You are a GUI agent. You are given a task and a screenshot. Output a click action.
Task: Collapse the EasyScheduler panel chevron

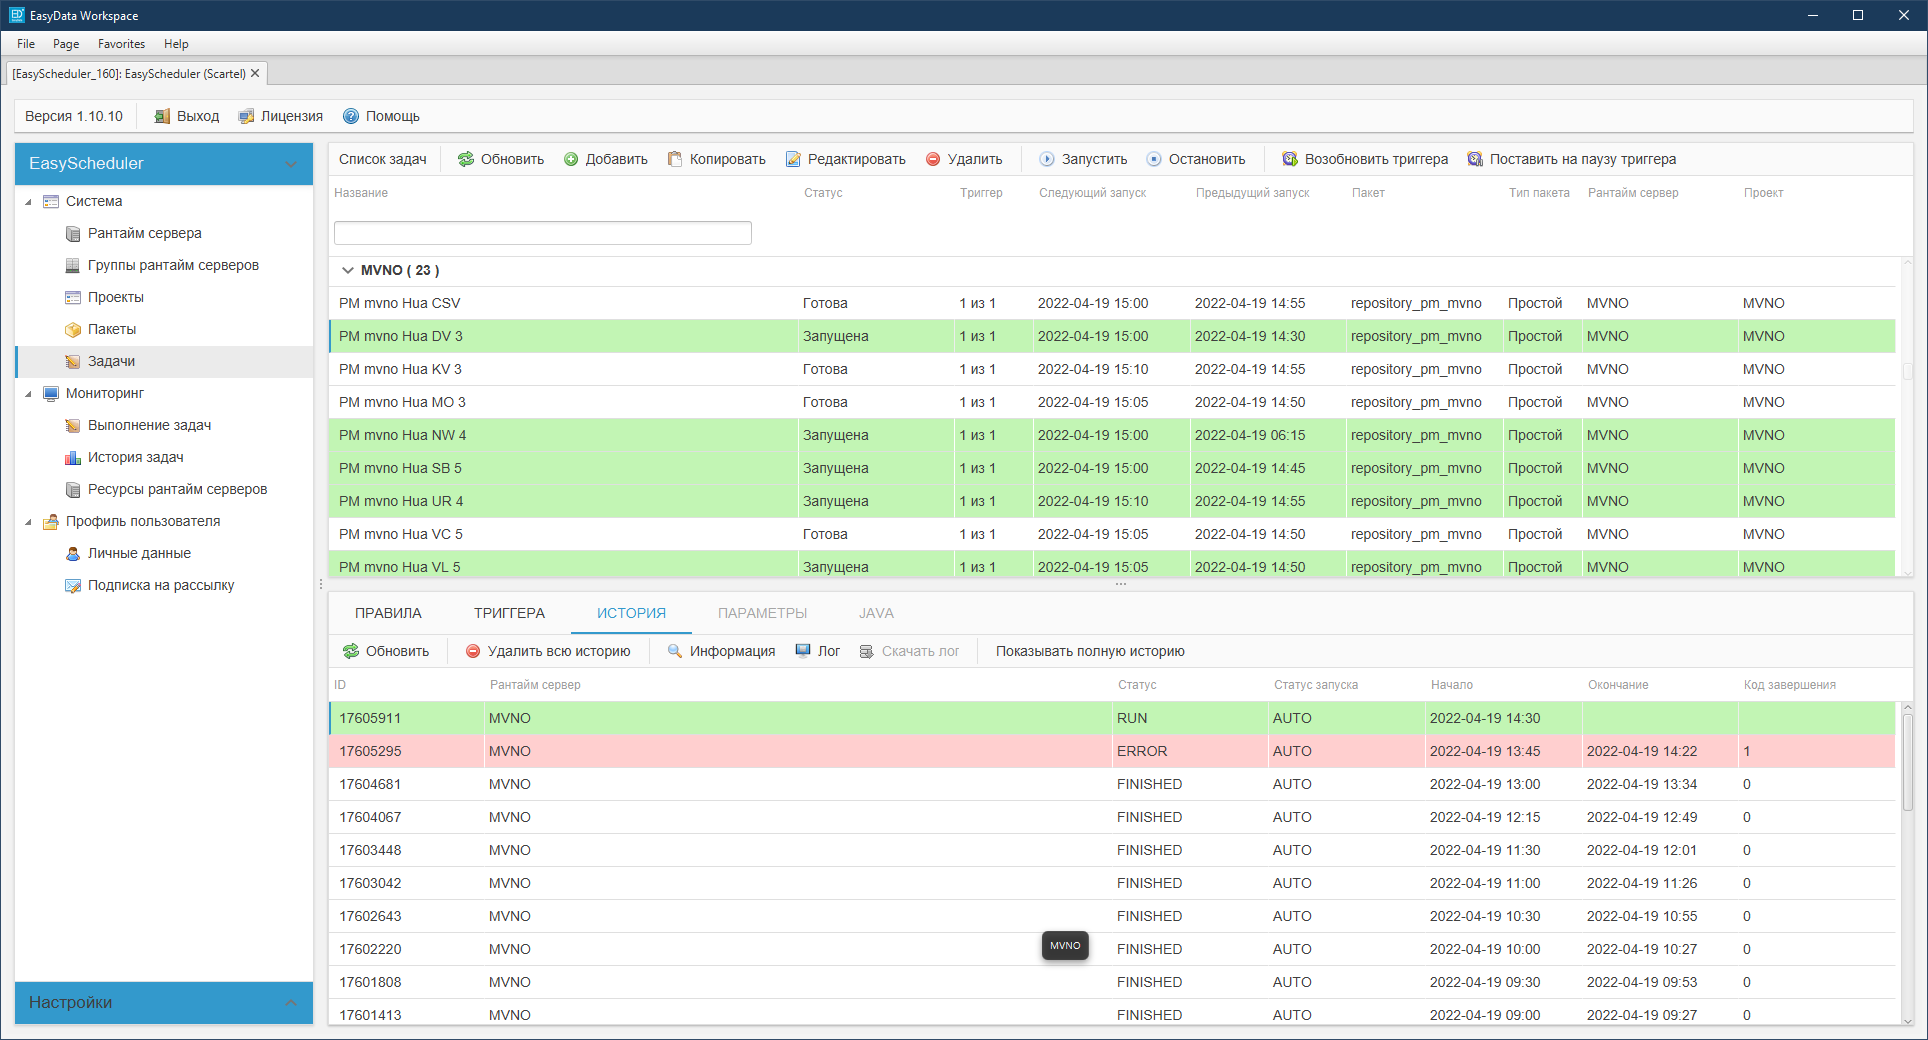tap(291, 164)
